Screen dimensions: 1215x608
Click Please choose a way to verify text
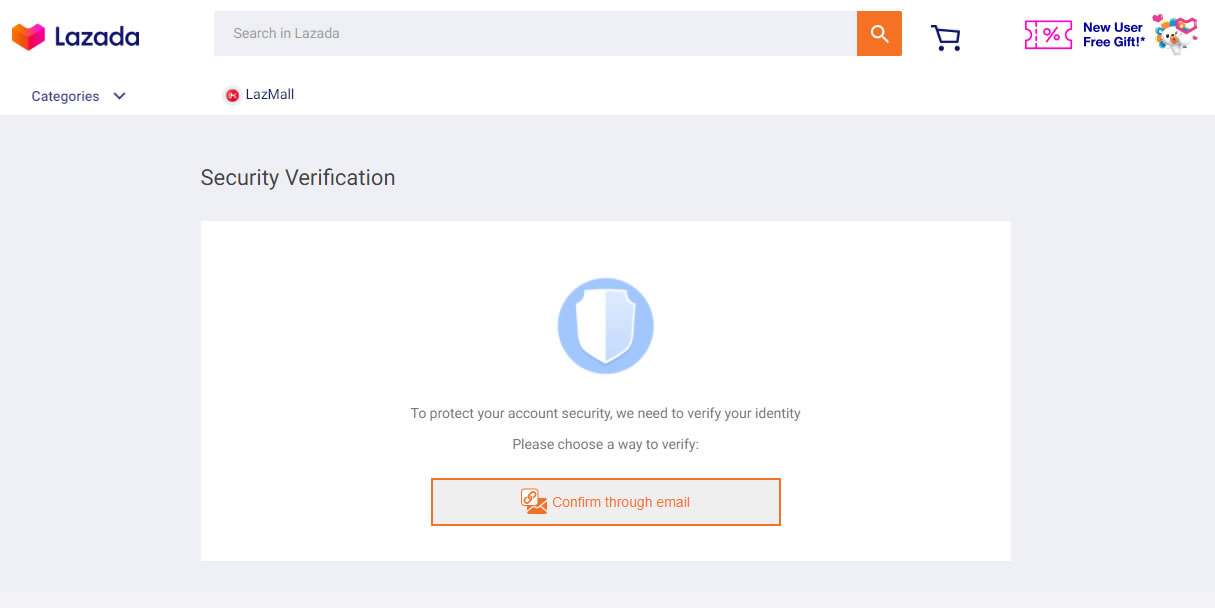605,444
